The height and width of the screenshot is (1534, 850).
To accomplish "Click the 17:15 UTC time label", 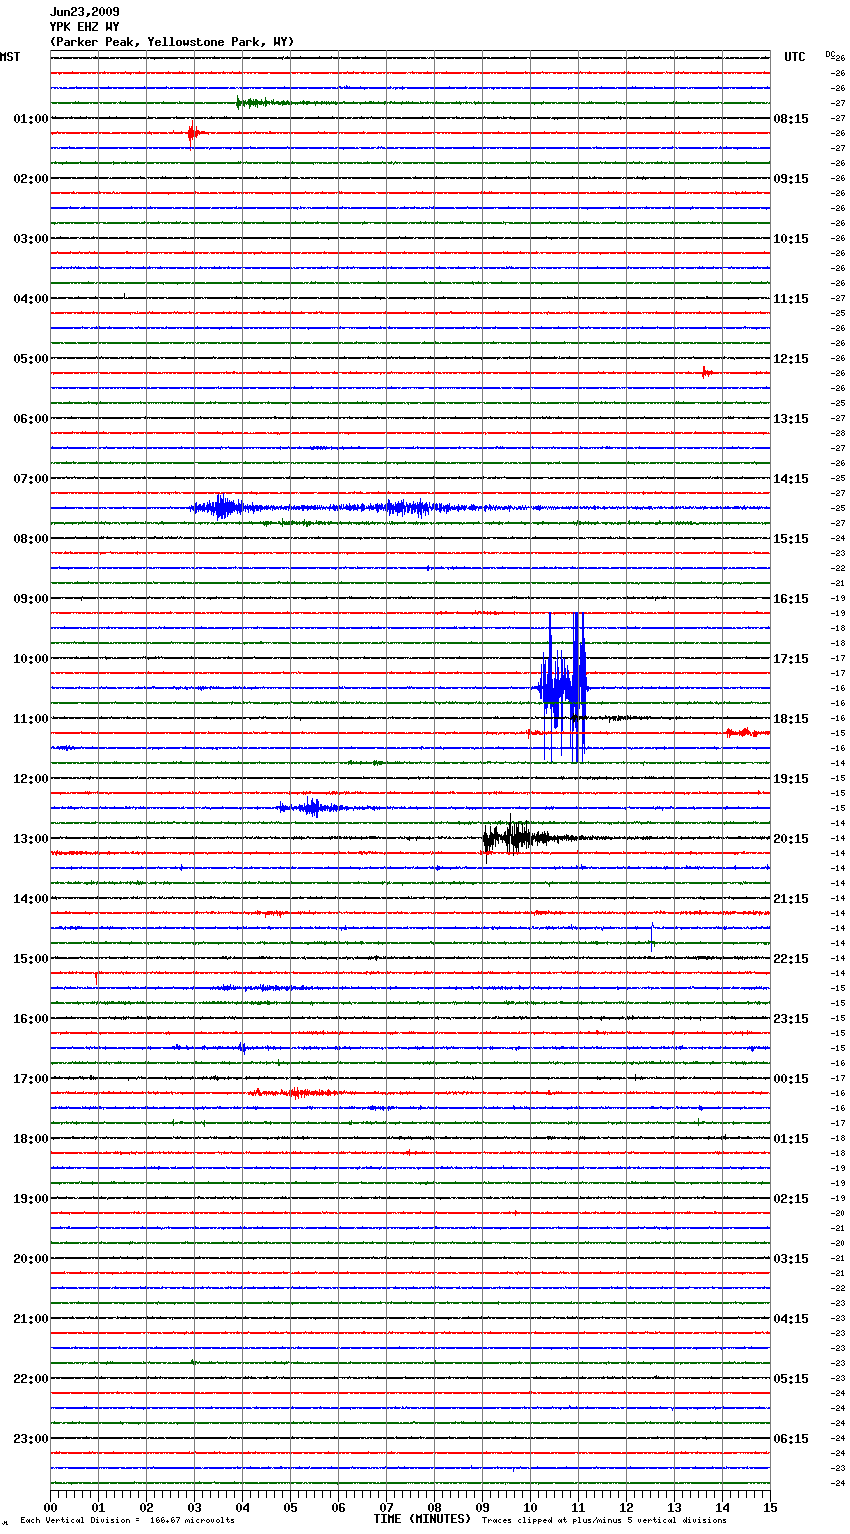I will click(x=791, y=658).
